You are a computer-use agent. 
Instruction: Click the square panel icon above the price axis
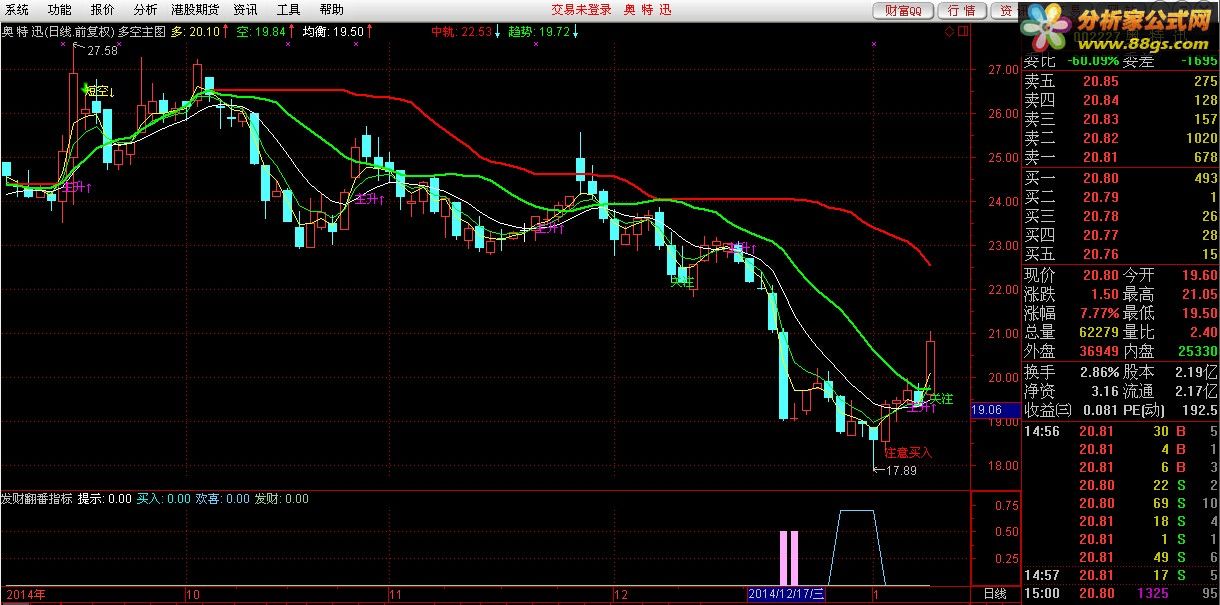961,33
